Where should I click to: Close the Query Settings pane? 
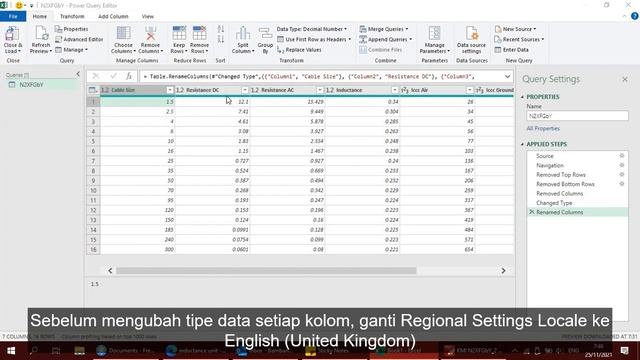[625, 79]
